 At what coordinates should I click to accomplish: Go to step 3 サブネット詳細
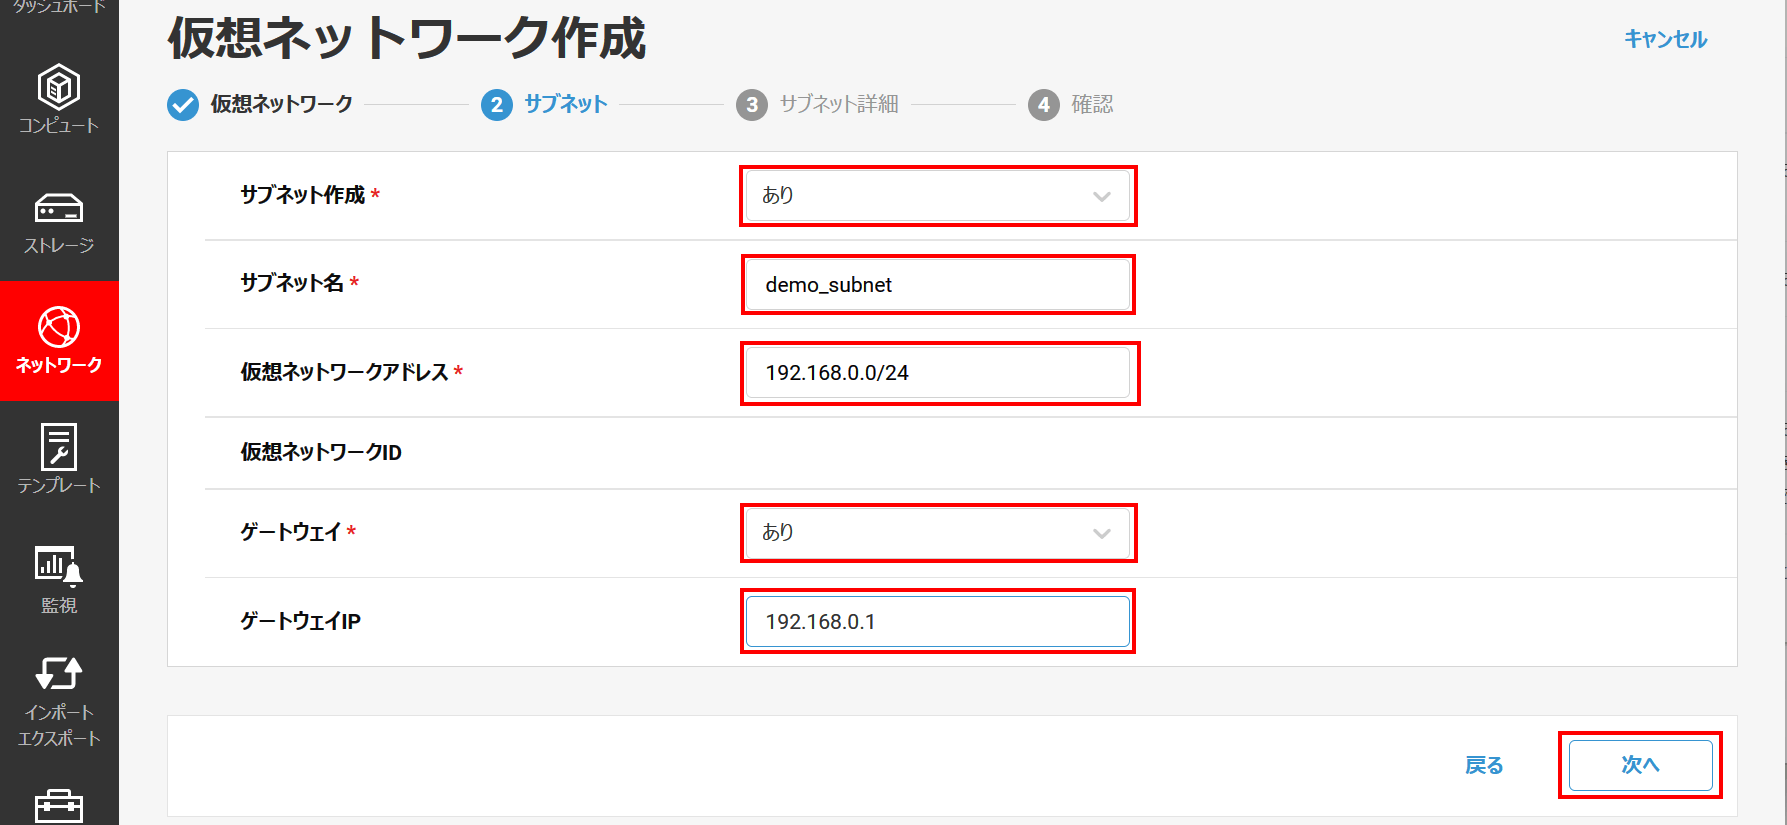(818, 104)
